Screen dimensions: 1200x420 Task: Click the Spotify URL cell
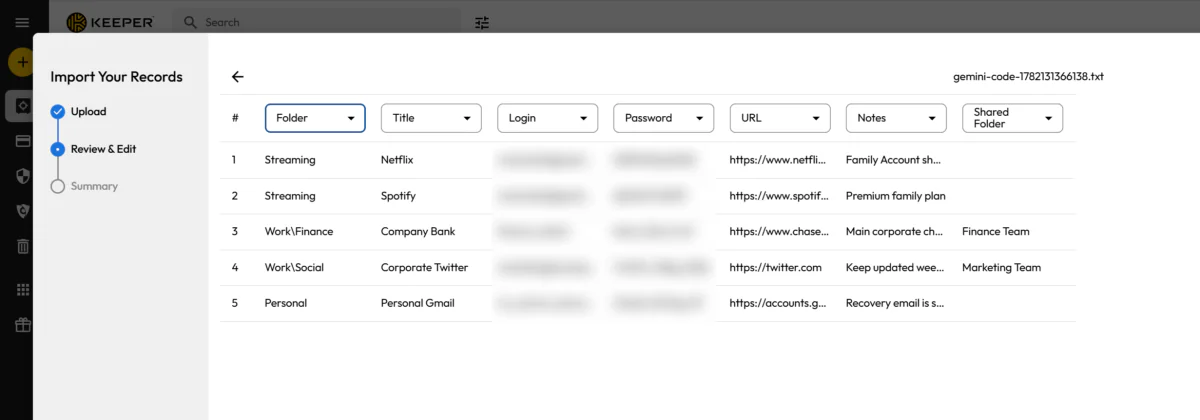coord(779,196)
